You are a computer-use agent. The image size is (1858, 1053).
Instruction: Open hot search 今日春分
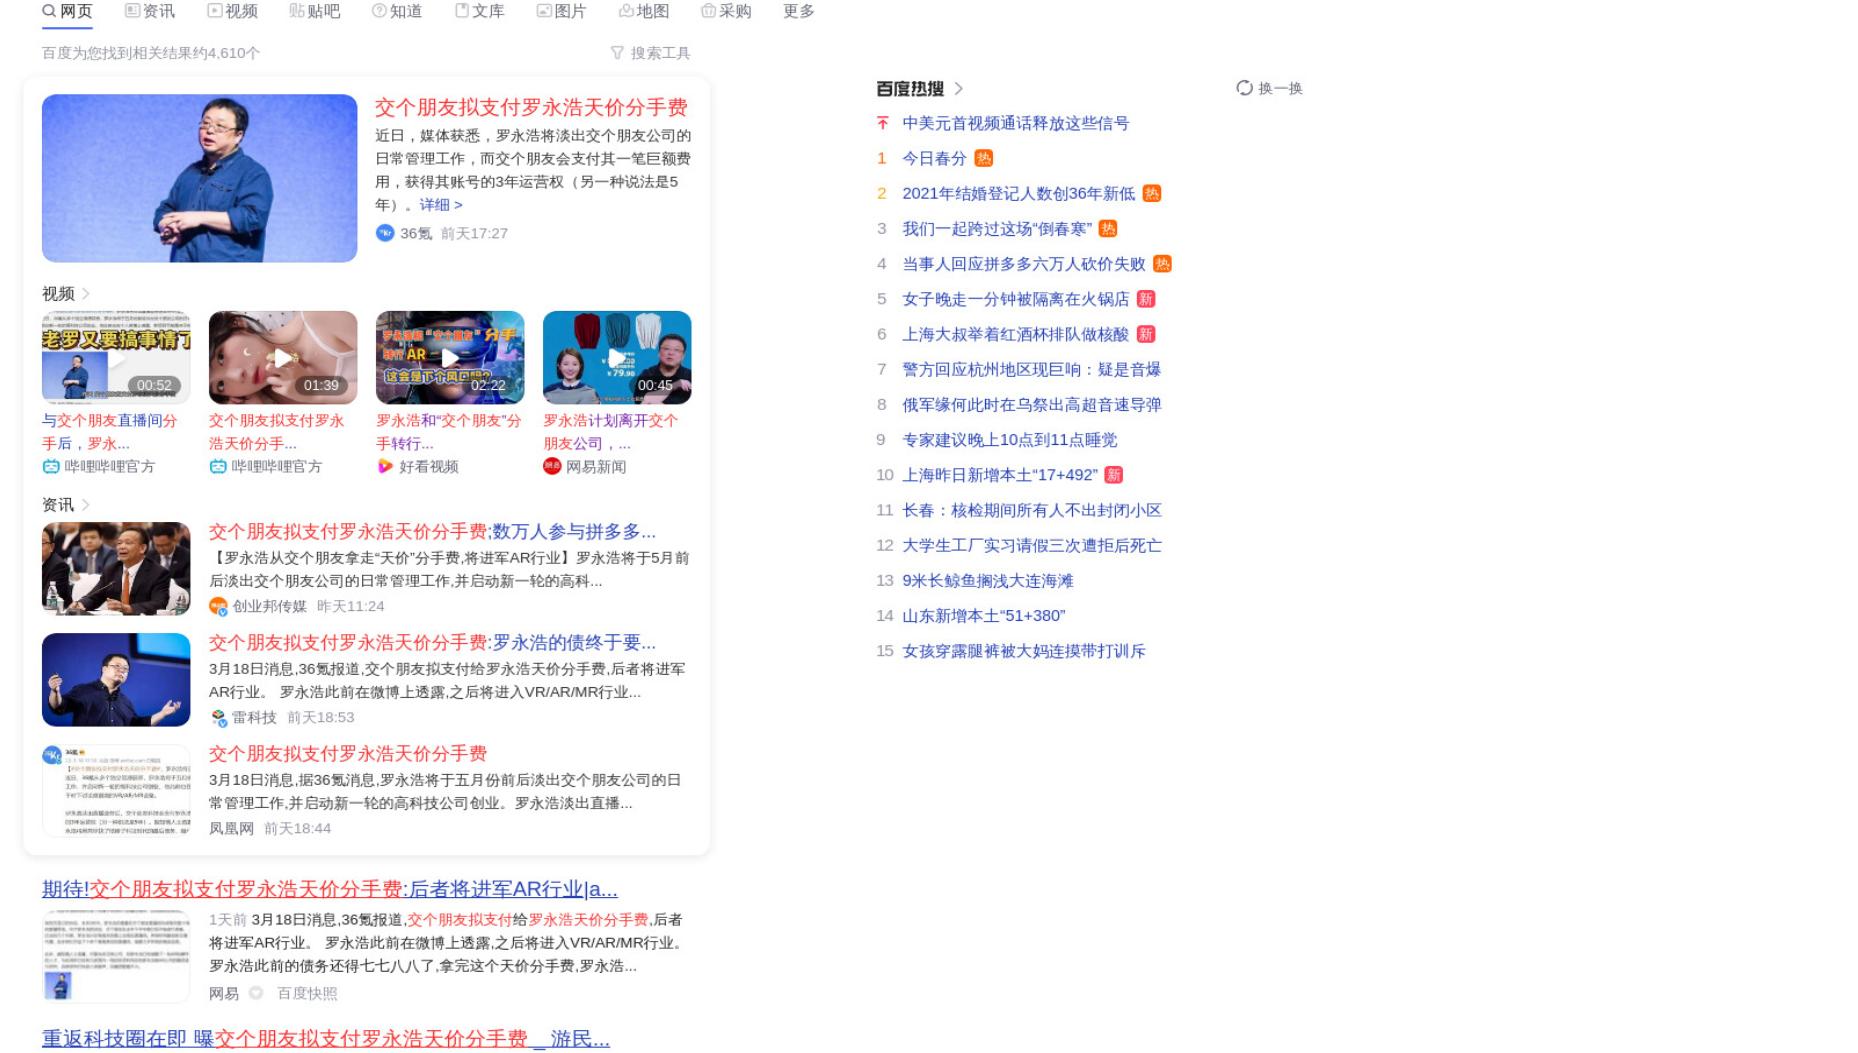point(934,158)
